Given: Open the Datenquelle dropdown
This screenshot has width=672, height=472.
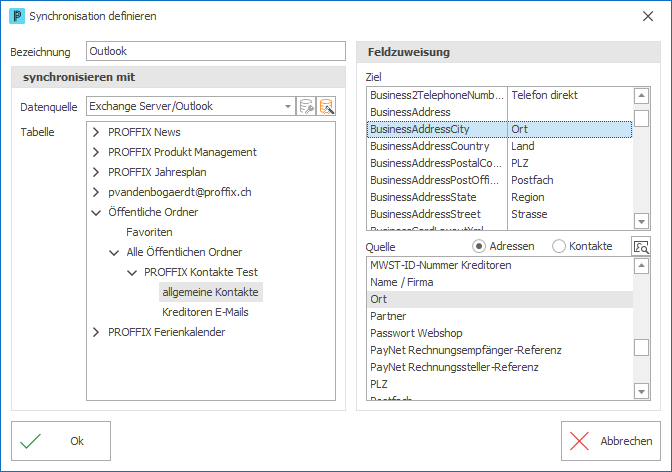Looking at the screenshot, I should click(x=288, y=106).
